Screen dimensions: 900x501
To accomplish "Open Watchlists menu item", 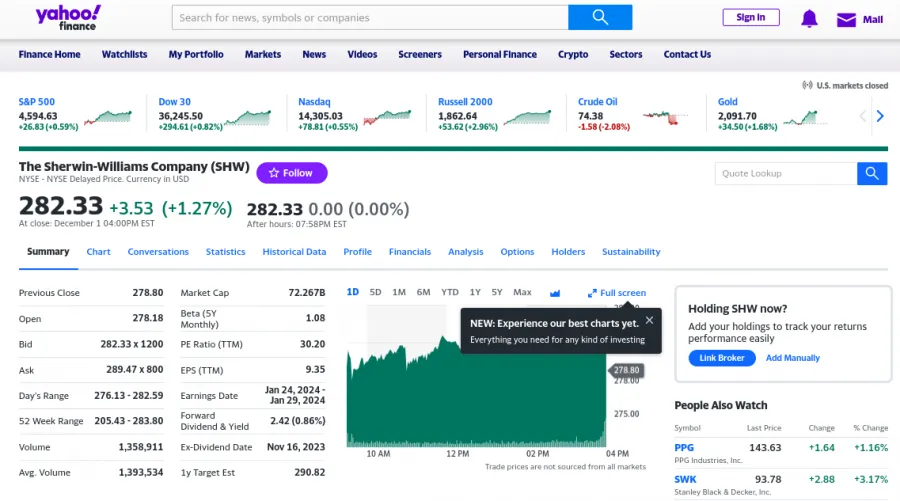I will [x=125, y=55].
